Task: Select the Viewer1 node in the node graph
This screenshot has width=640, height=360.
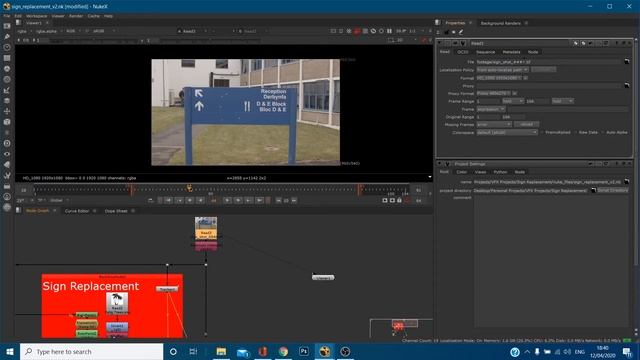Action: tap(323, 278)
